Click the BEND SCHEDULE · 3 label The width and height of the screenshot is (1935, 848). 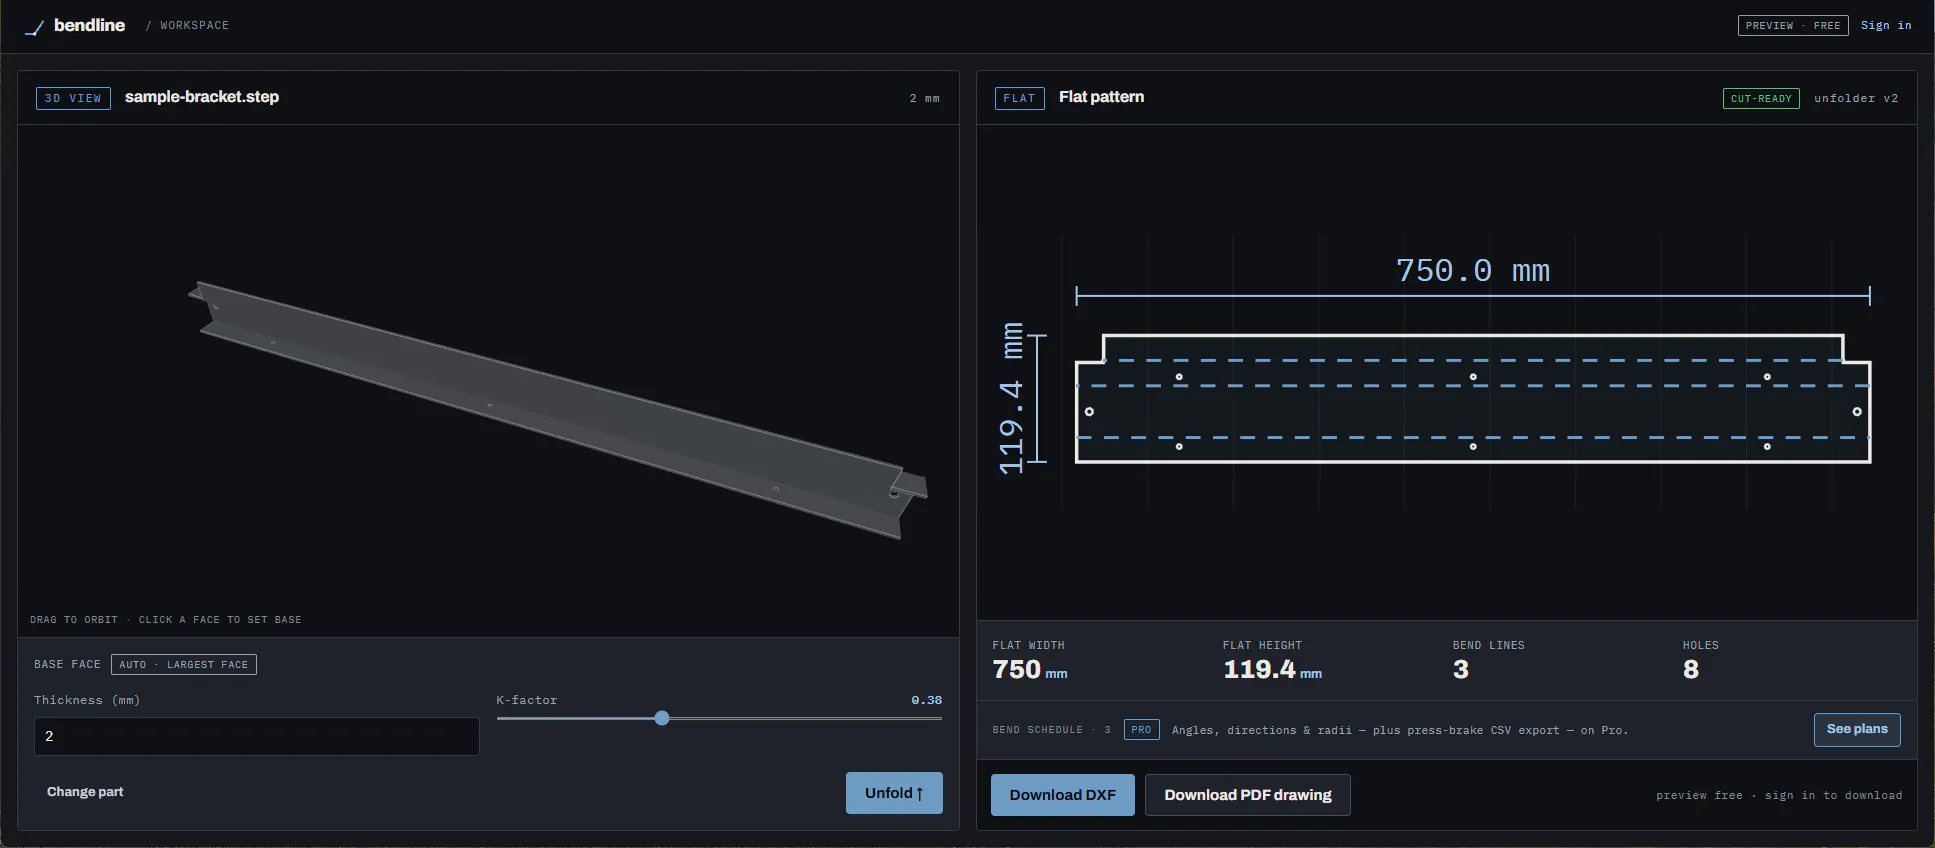tap(1051, 730)
